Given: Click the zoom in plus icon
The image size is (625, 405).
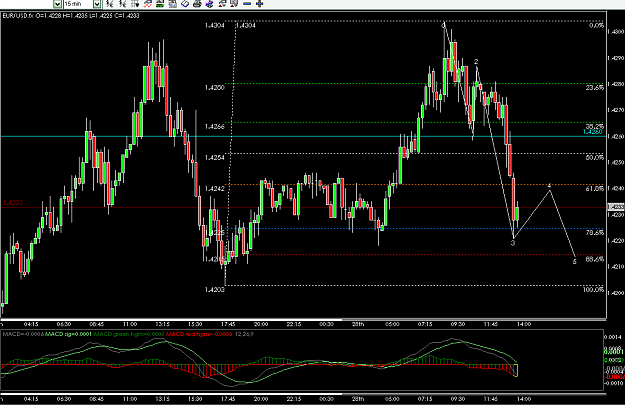Looking at the screenshot, I should (x=259, y=4).
